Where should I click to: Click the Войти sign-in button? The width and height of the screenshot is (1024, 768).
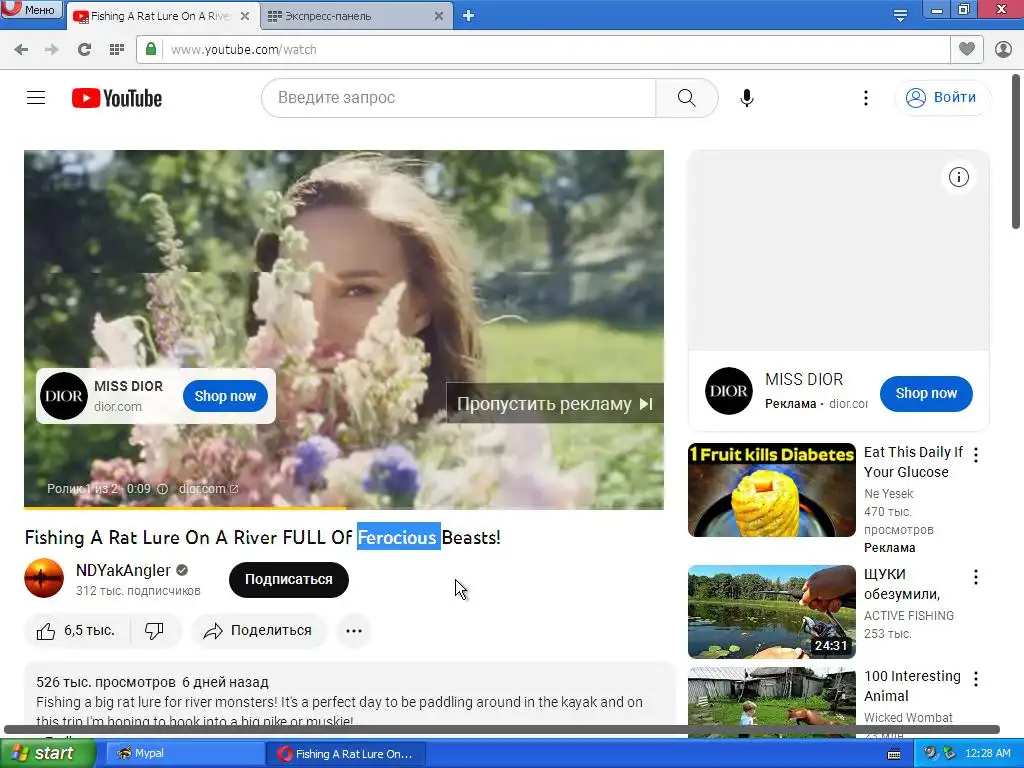point(942,97)
